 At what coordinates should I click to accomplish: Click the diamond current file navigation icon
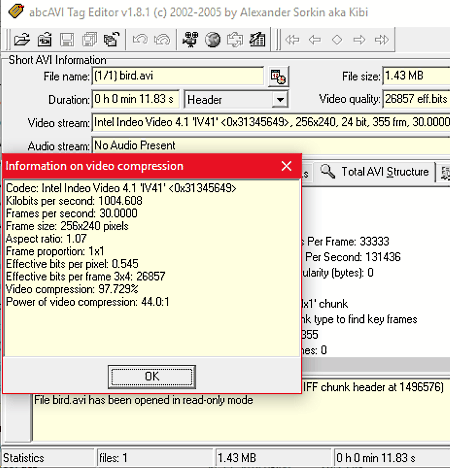[337, 40]
